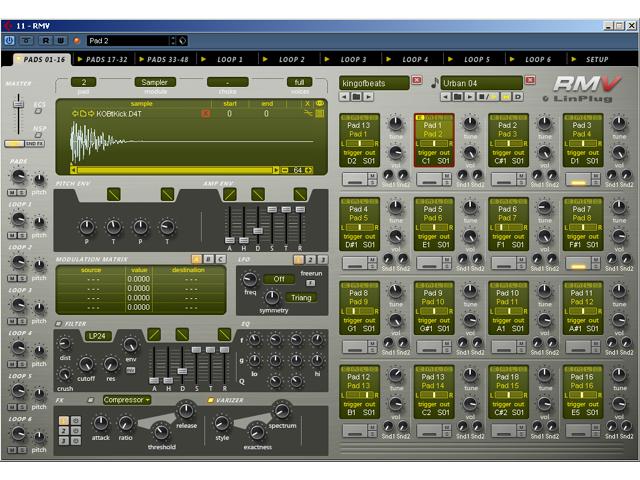Toggle the NSP checkbox in Master
640x480 pixels.
coord(38,135)
